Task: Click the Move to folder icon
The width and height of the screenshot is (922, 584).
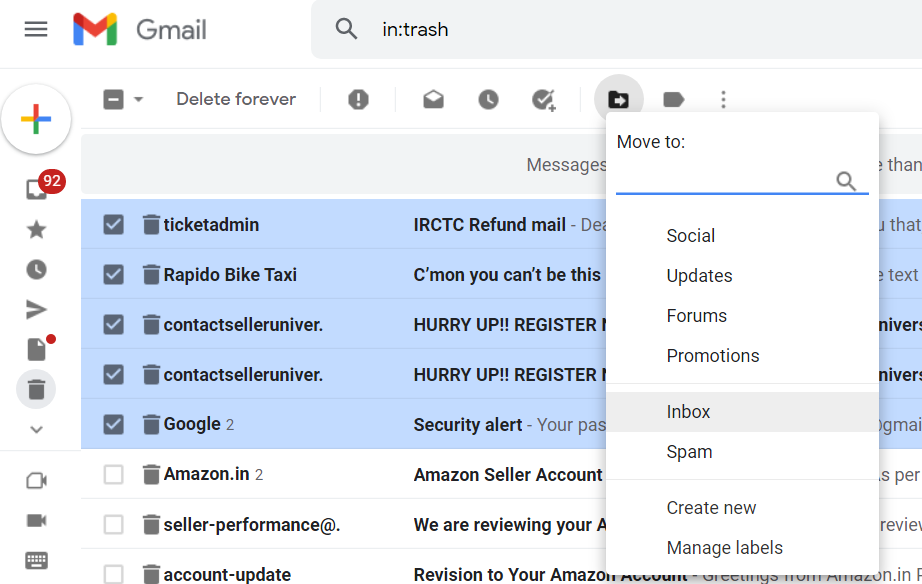Action: point(619,99)
